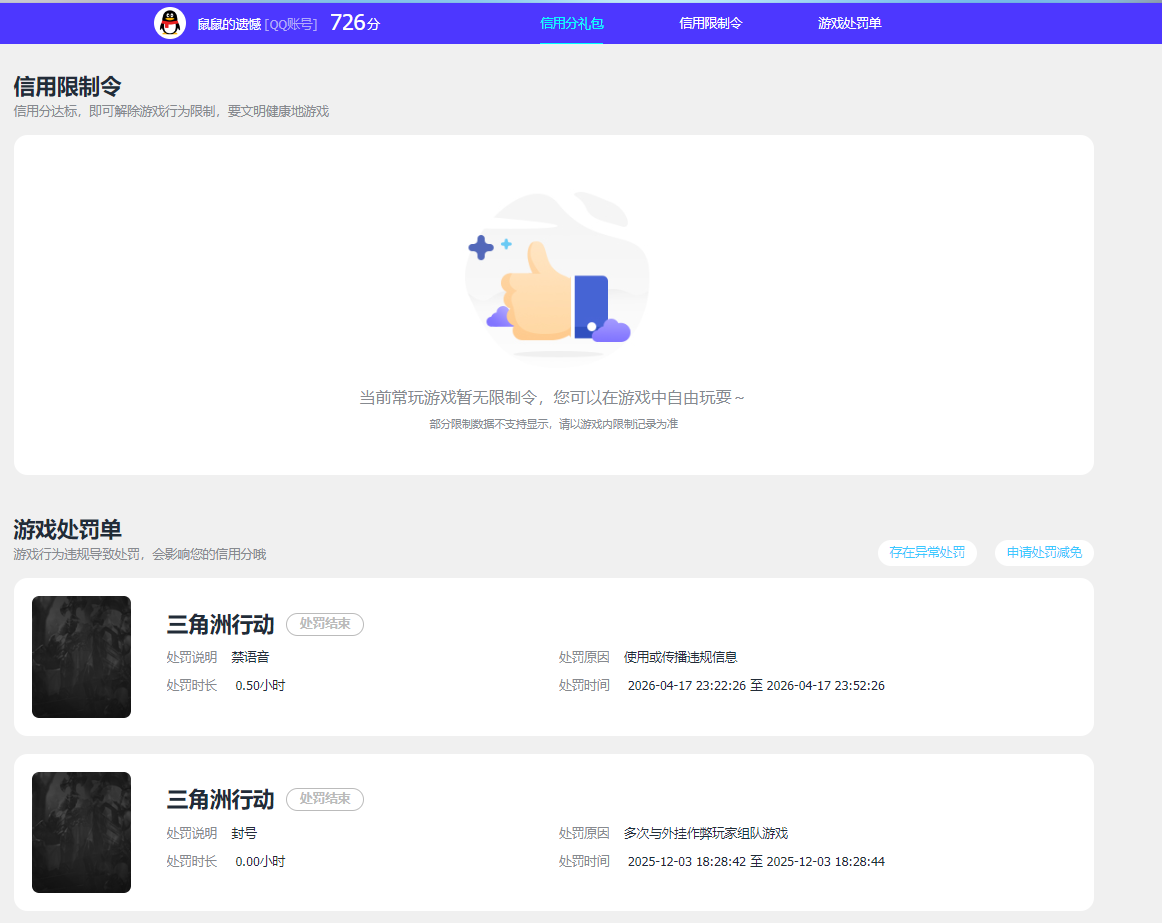Click the 2025-12-03 18:28:42 penalty time range

[x=756, y=861]
